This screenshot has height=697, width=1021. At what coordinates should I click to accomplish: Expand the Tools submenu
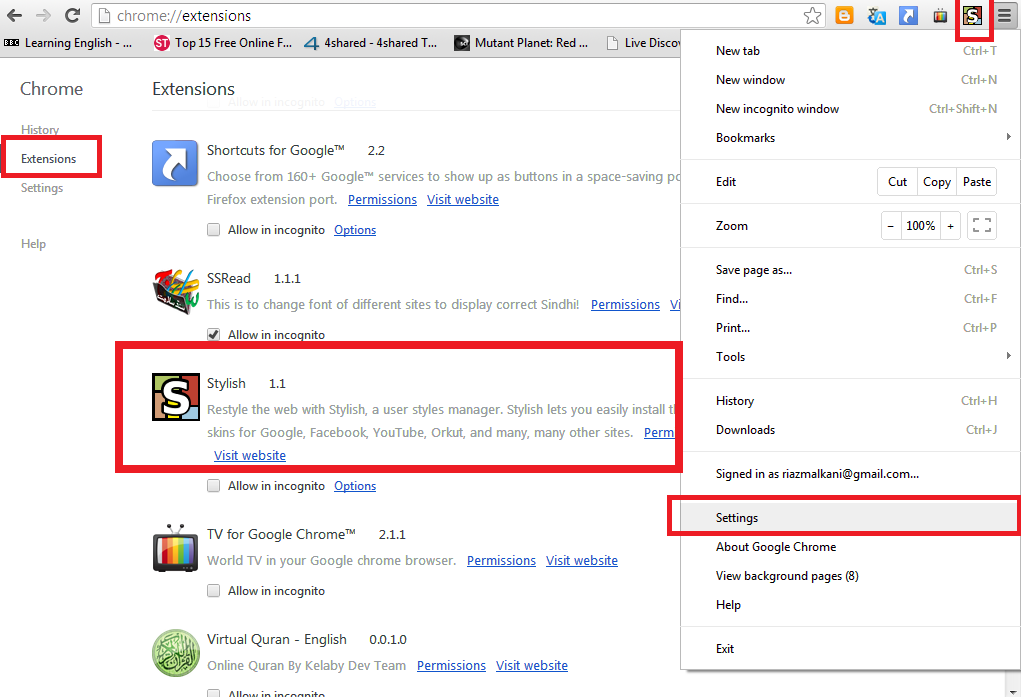850,356
